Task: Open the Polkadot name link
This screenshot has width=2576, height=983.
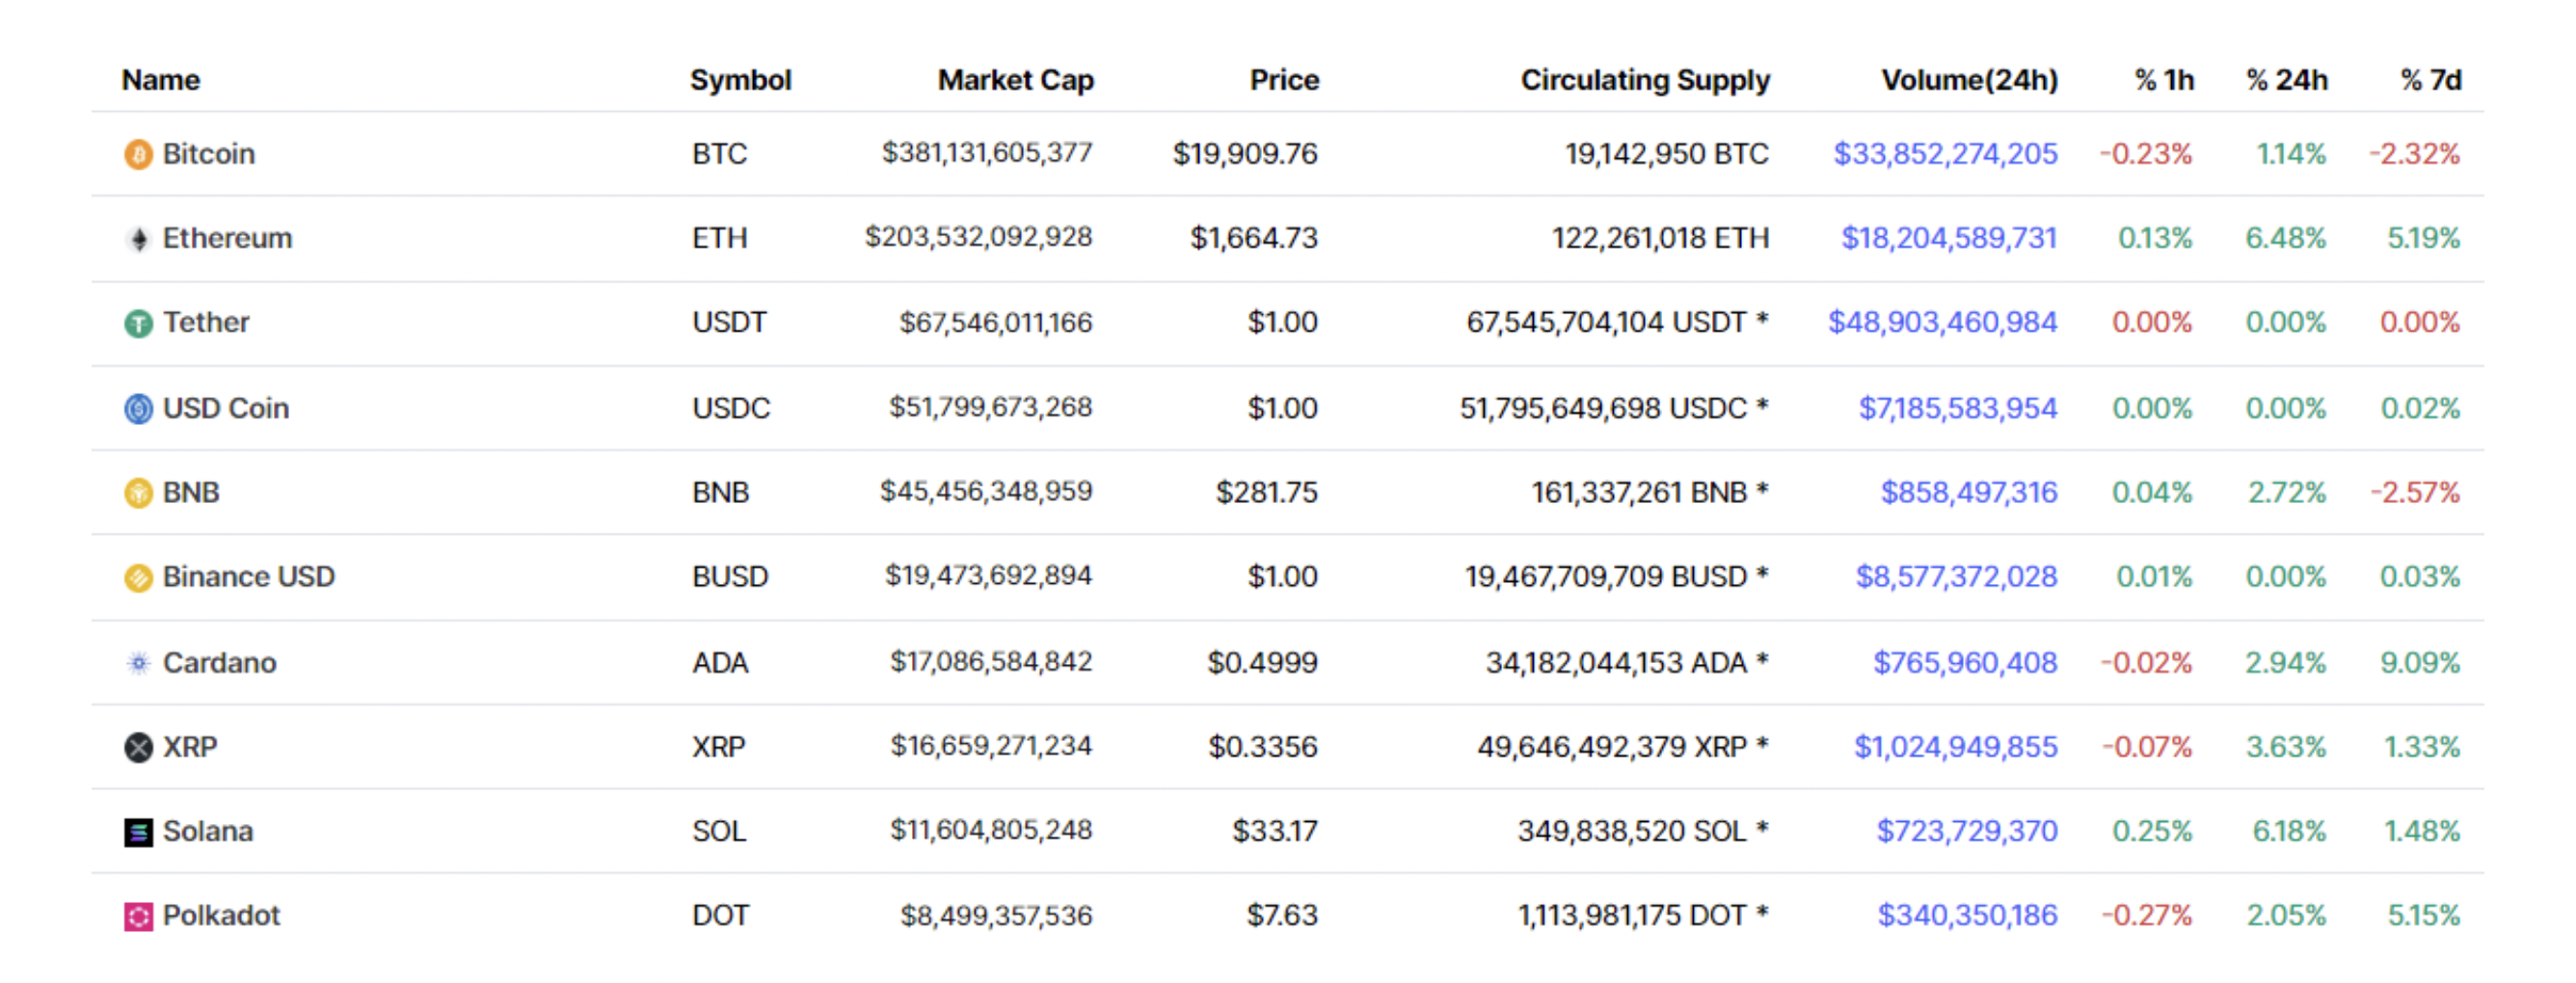Action: (x=221, y=915)
